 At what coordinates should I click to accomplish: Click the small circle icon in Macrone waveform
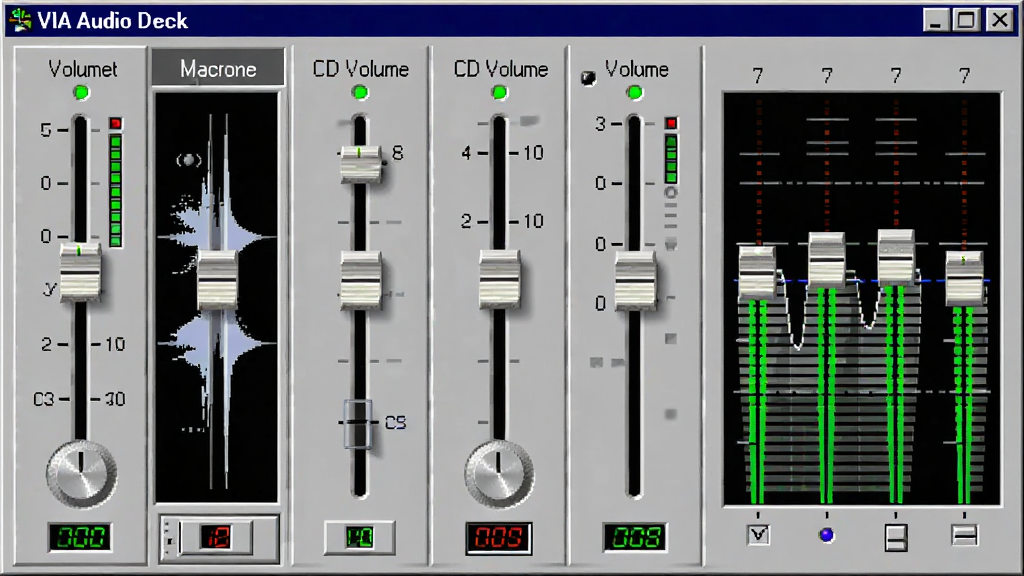pos(189,160)
